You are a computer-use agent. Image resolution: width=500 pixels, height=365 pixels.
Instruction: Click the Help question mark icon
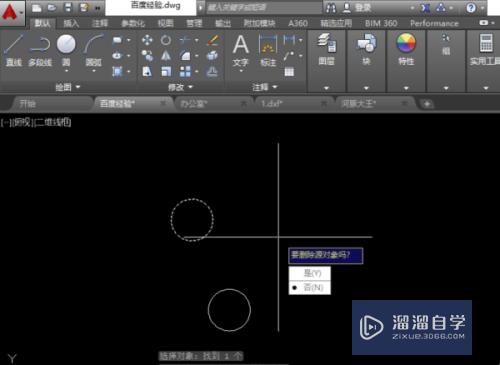tap(471, 8)
